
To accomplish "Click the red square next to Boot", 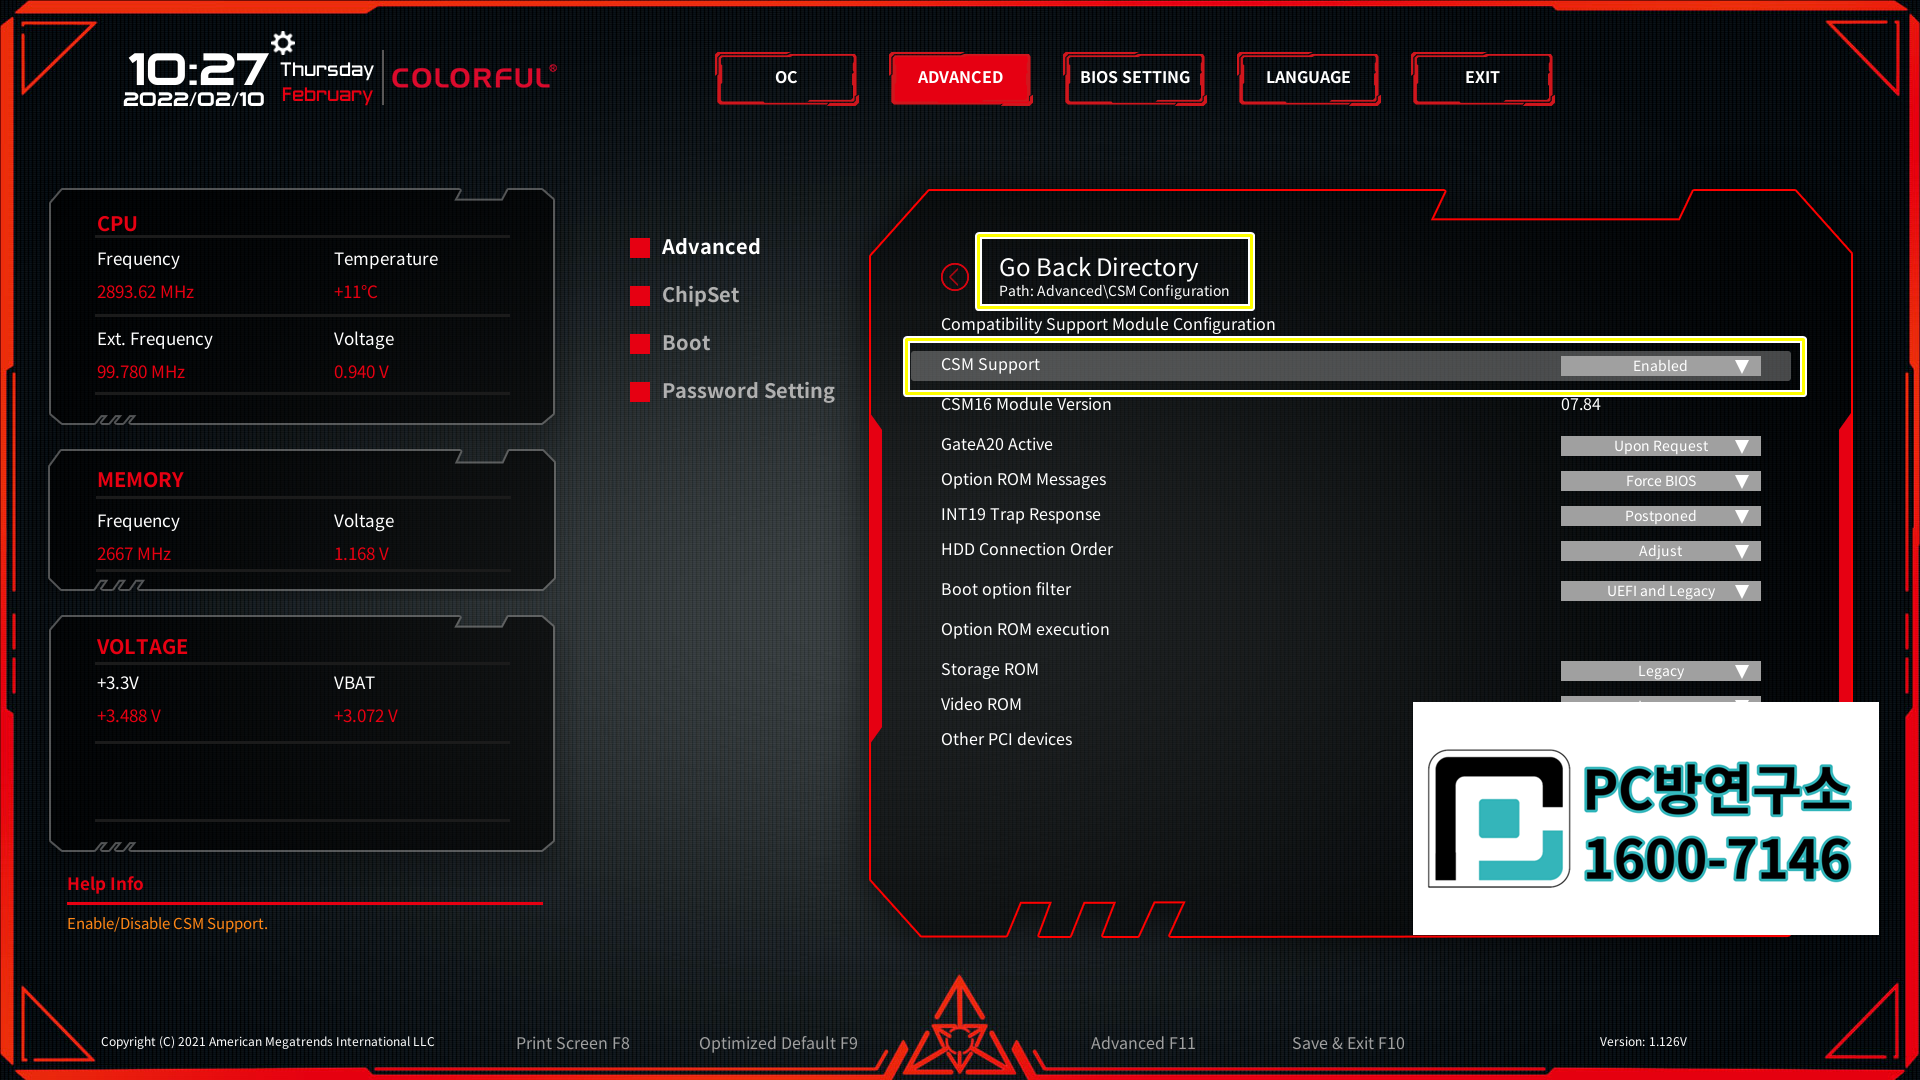I will pos(640,344).
